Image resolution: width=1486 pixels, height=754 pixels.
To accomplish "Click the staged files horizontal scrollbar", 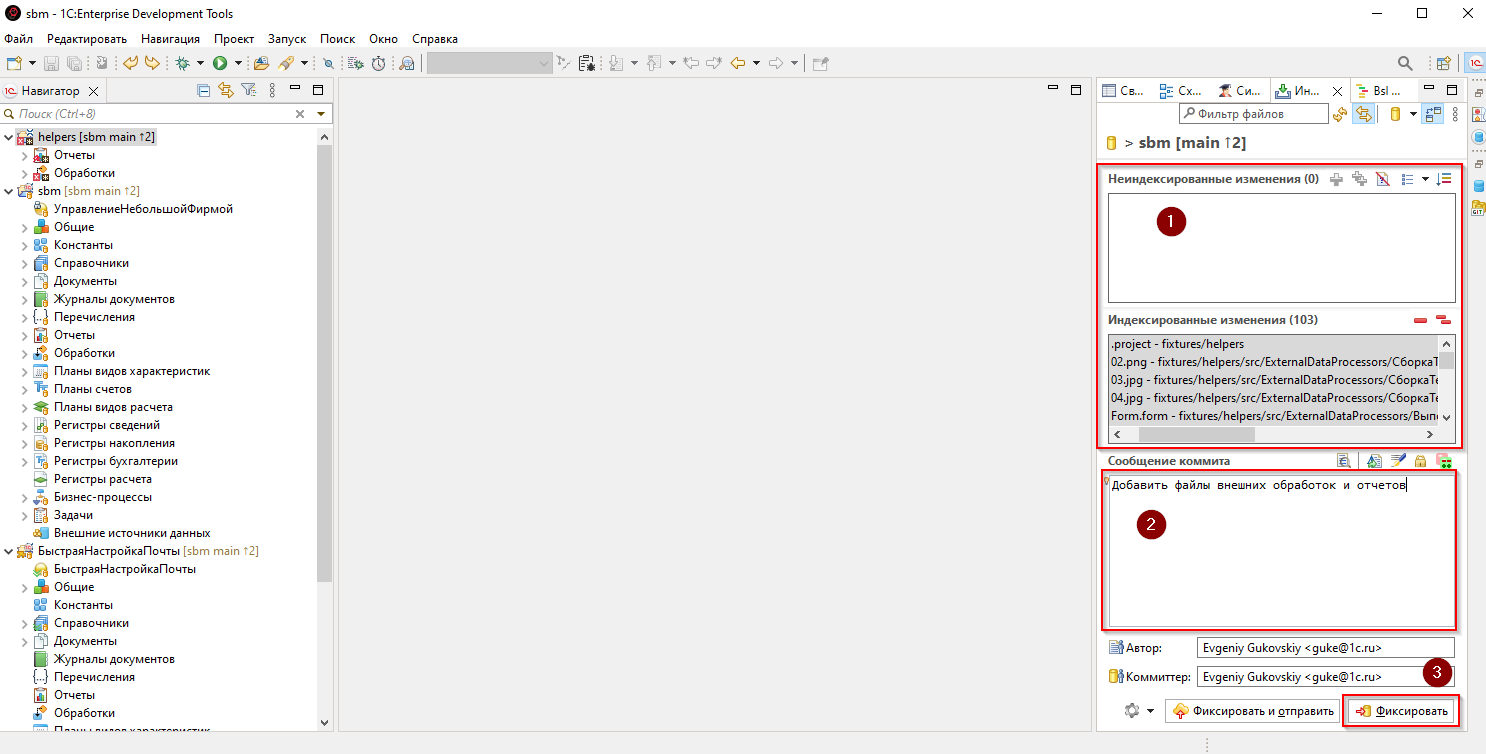I will coord(1195,435).
